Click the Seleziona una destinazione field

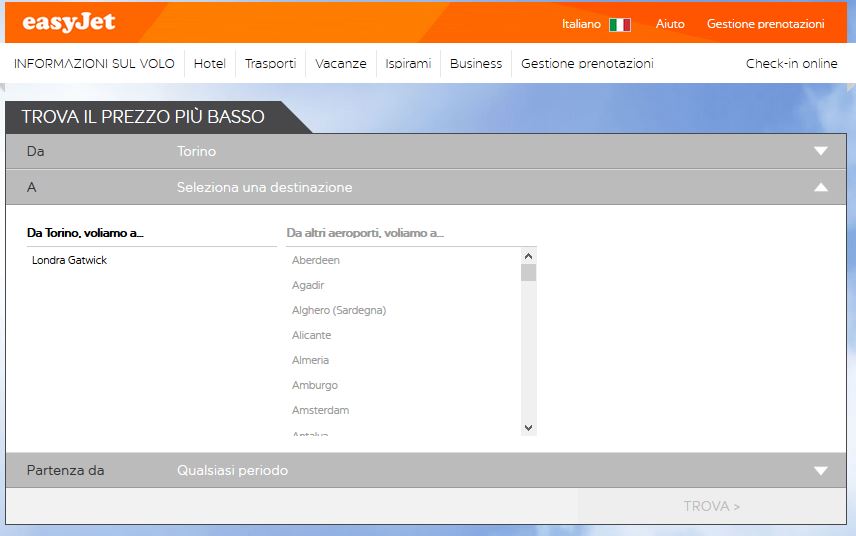(x=426, y=187)
